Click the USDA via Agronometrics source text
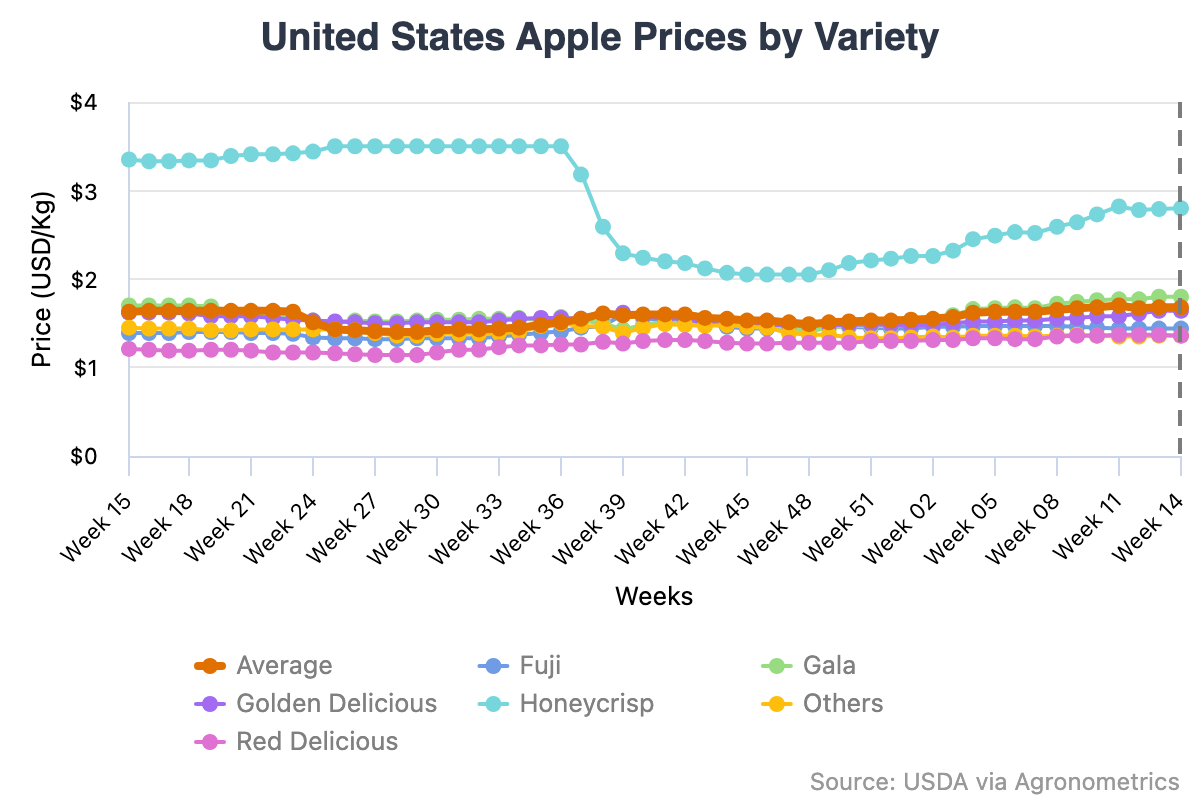This screenshot has height=800, width=1200. 994,780
